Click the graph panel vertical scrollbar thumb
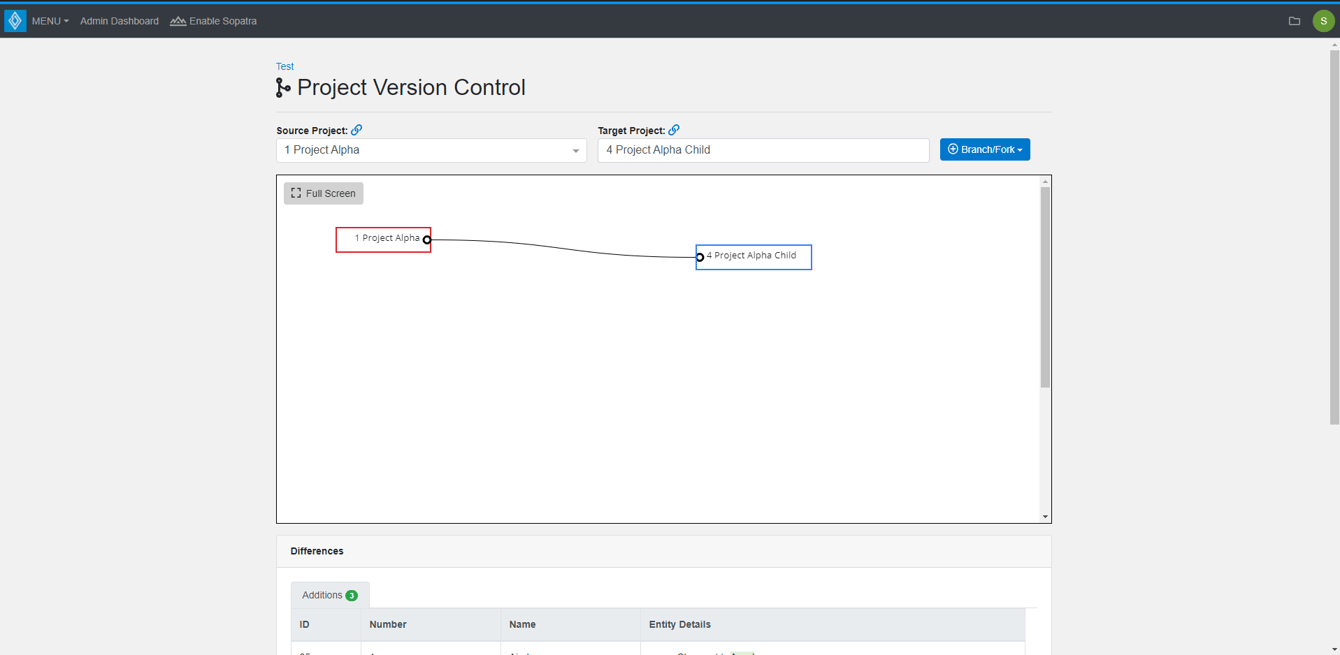 click(x=1045, y=288)
